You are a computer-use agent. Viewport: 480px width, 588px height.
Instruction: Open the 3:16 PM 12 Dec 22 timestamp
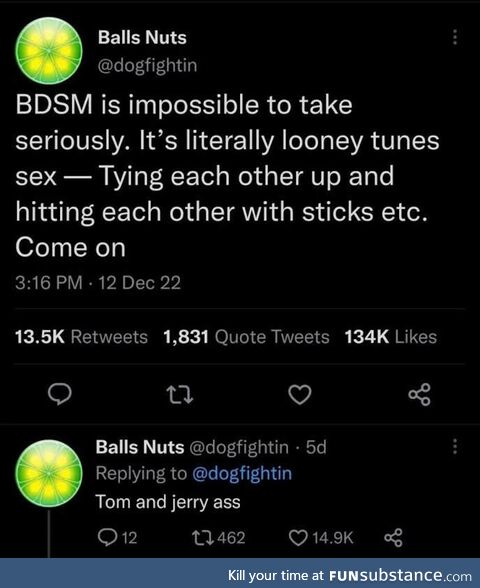tap(98, 282)
